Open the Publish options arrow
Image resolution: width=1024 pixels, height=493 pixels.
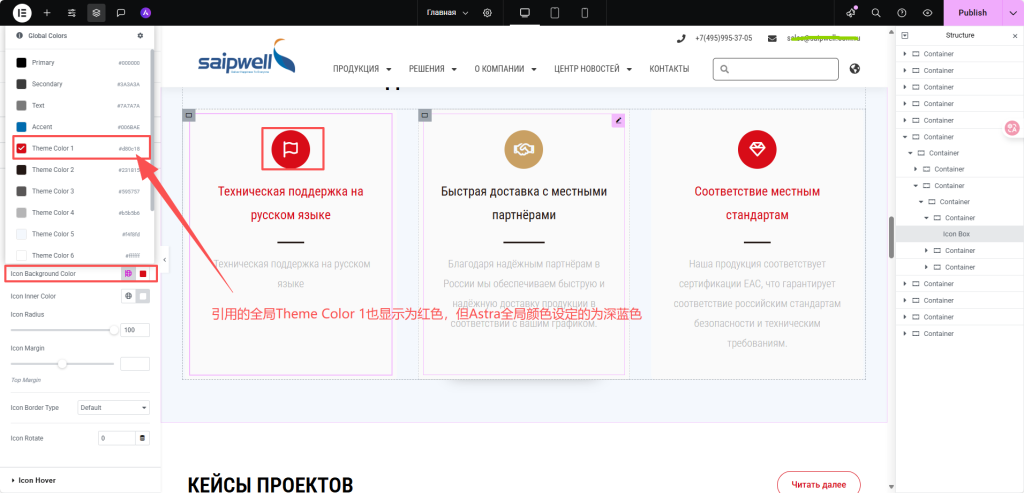point(1011,13)
